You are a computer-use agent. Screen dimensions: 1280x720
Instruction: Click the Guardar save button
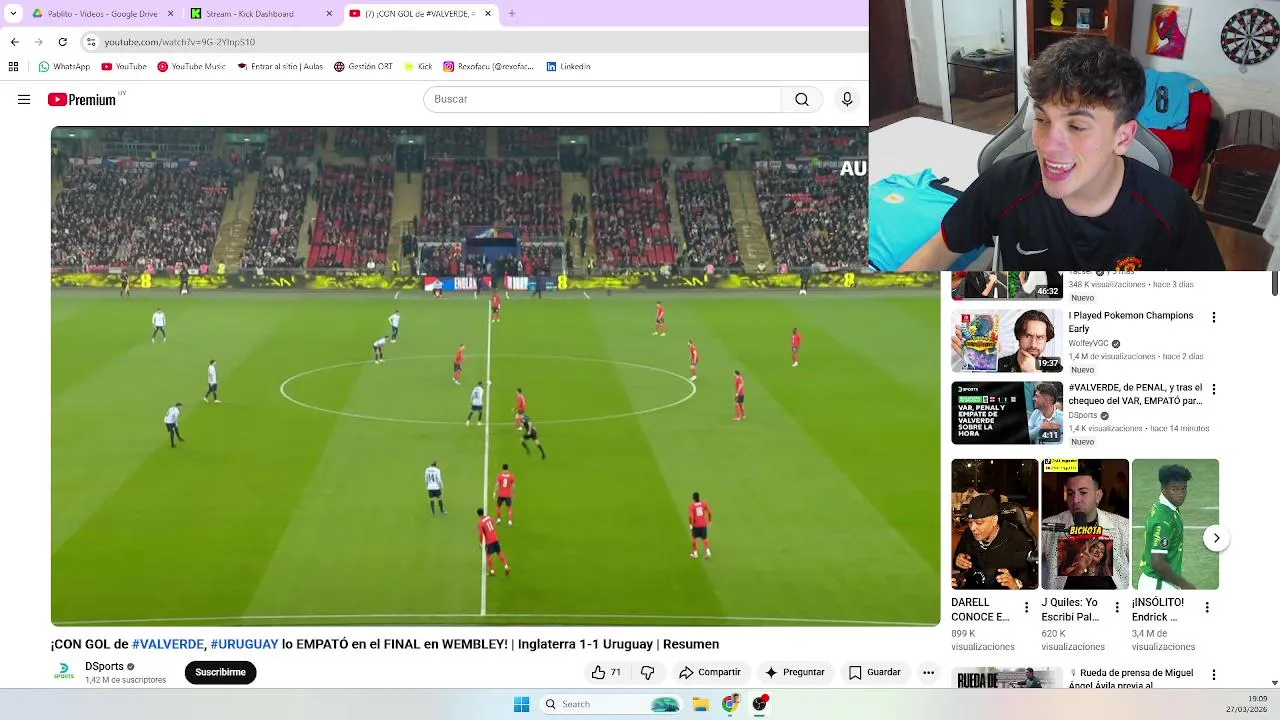[875, 673]
